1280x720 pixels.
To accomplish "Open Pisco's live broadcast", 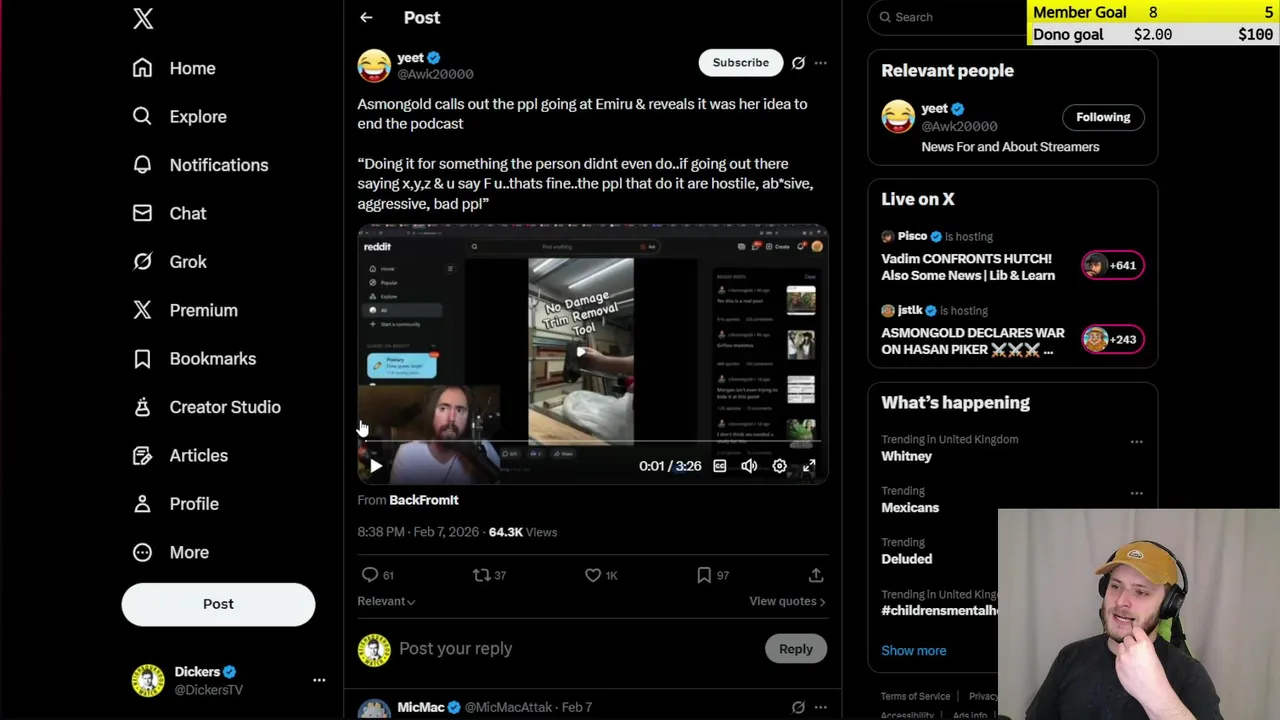I will [968, 267].
